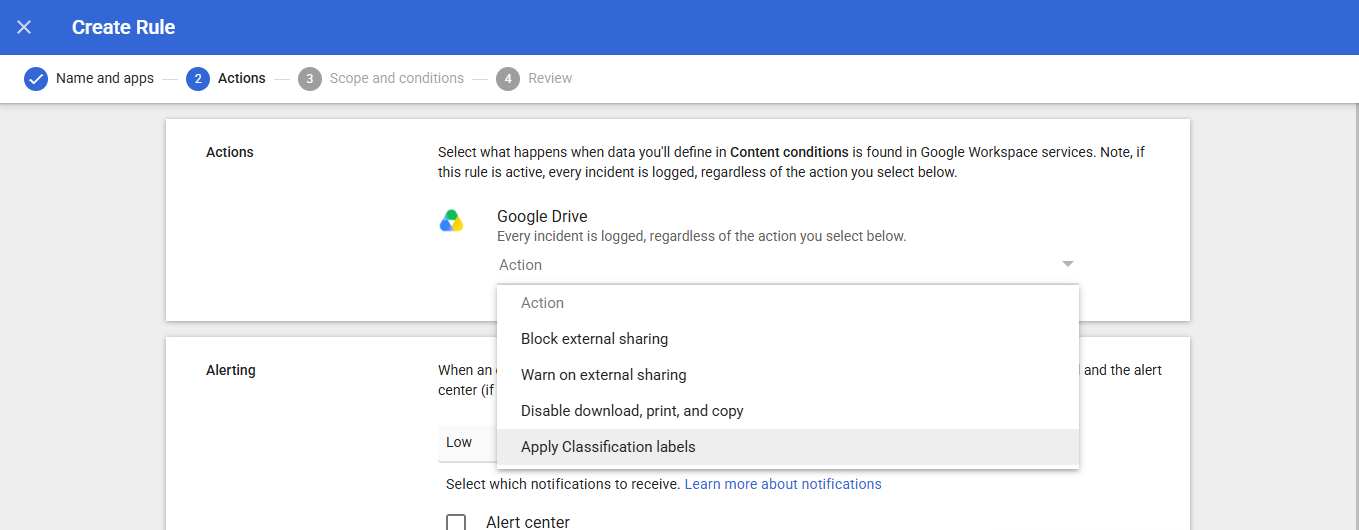Click the bold Content conditions text
This screenshot has width=1359, height=530.
(789, 152)
